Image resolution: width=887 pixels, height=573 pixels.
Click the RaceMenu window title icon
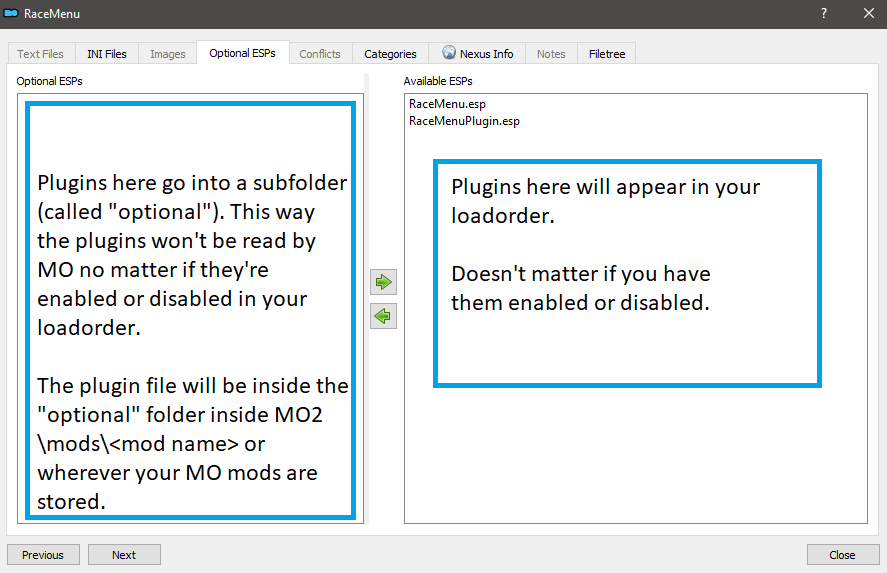[x=11, y=13]
